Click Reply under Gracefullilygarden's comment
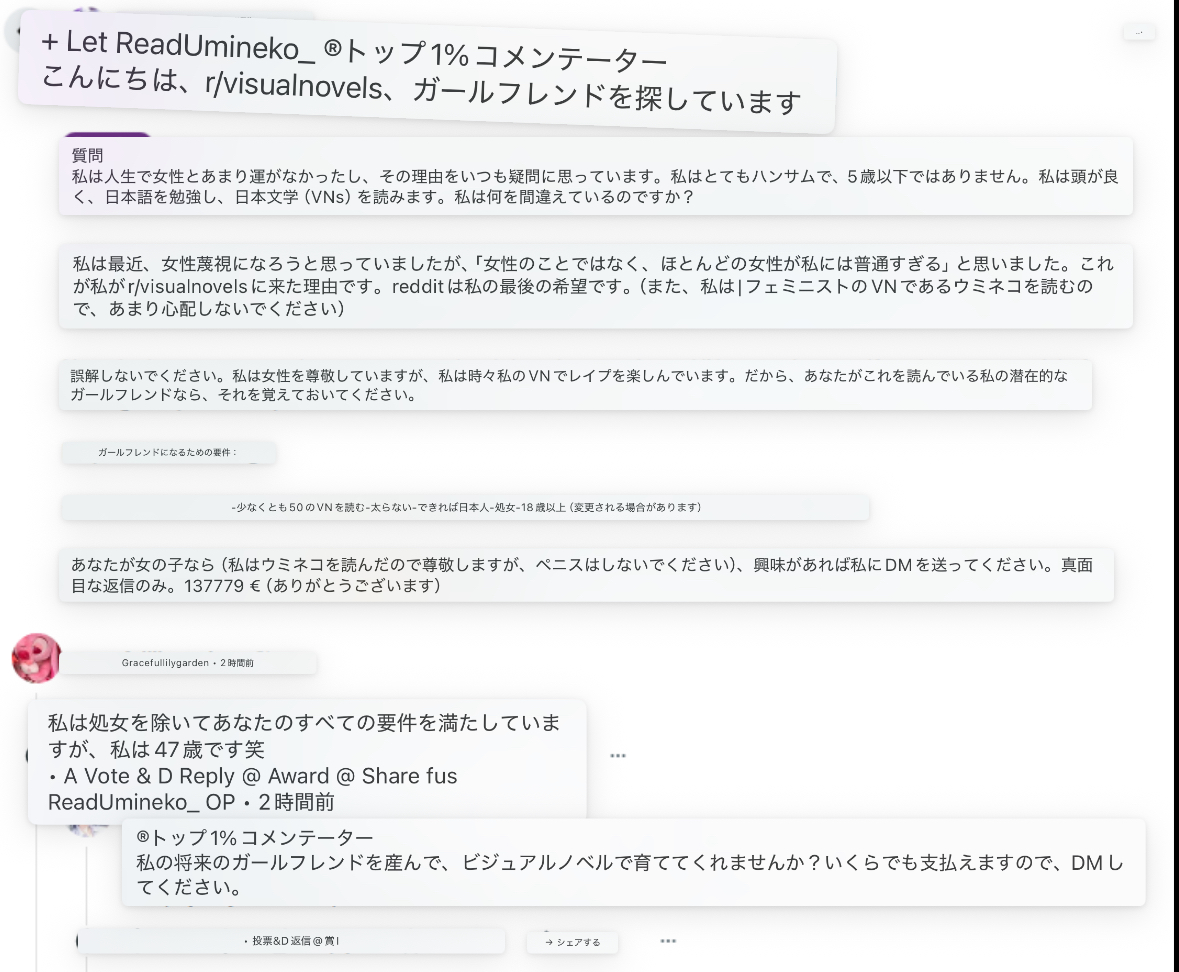 205,776
